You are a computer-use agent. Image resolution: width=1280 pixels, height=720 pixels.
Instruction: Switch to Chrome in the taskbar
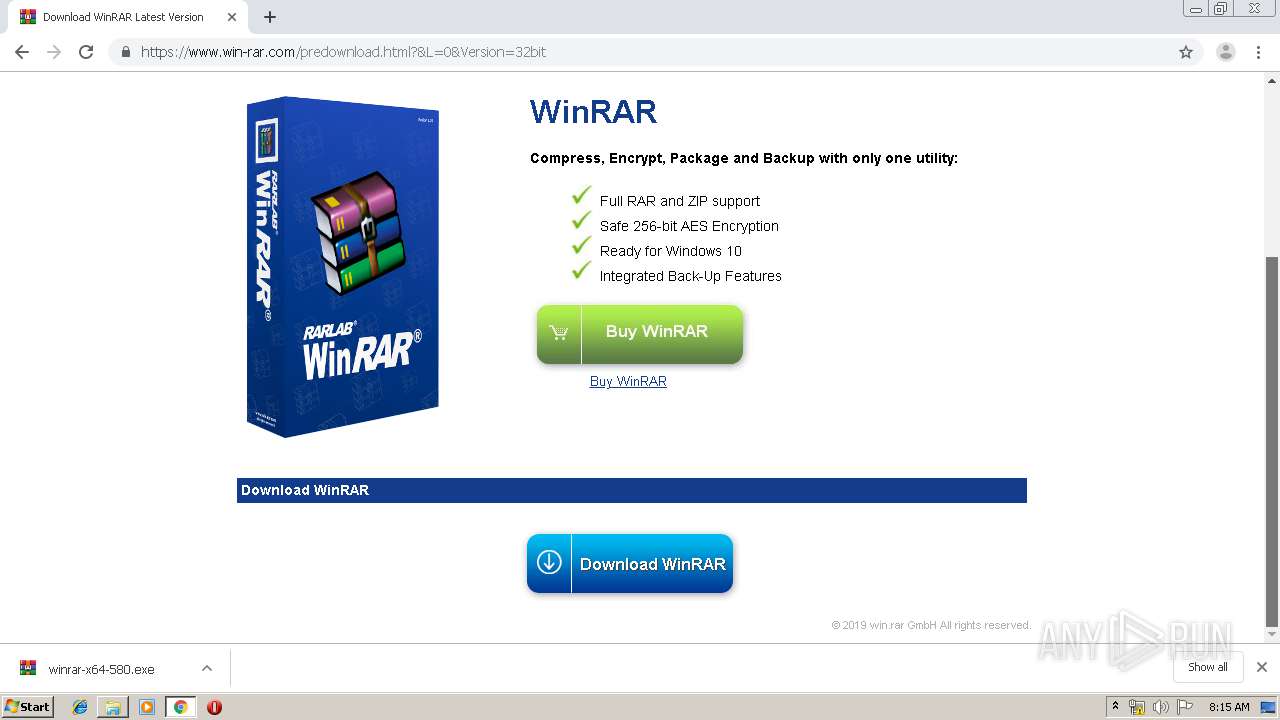pos(180,707)
